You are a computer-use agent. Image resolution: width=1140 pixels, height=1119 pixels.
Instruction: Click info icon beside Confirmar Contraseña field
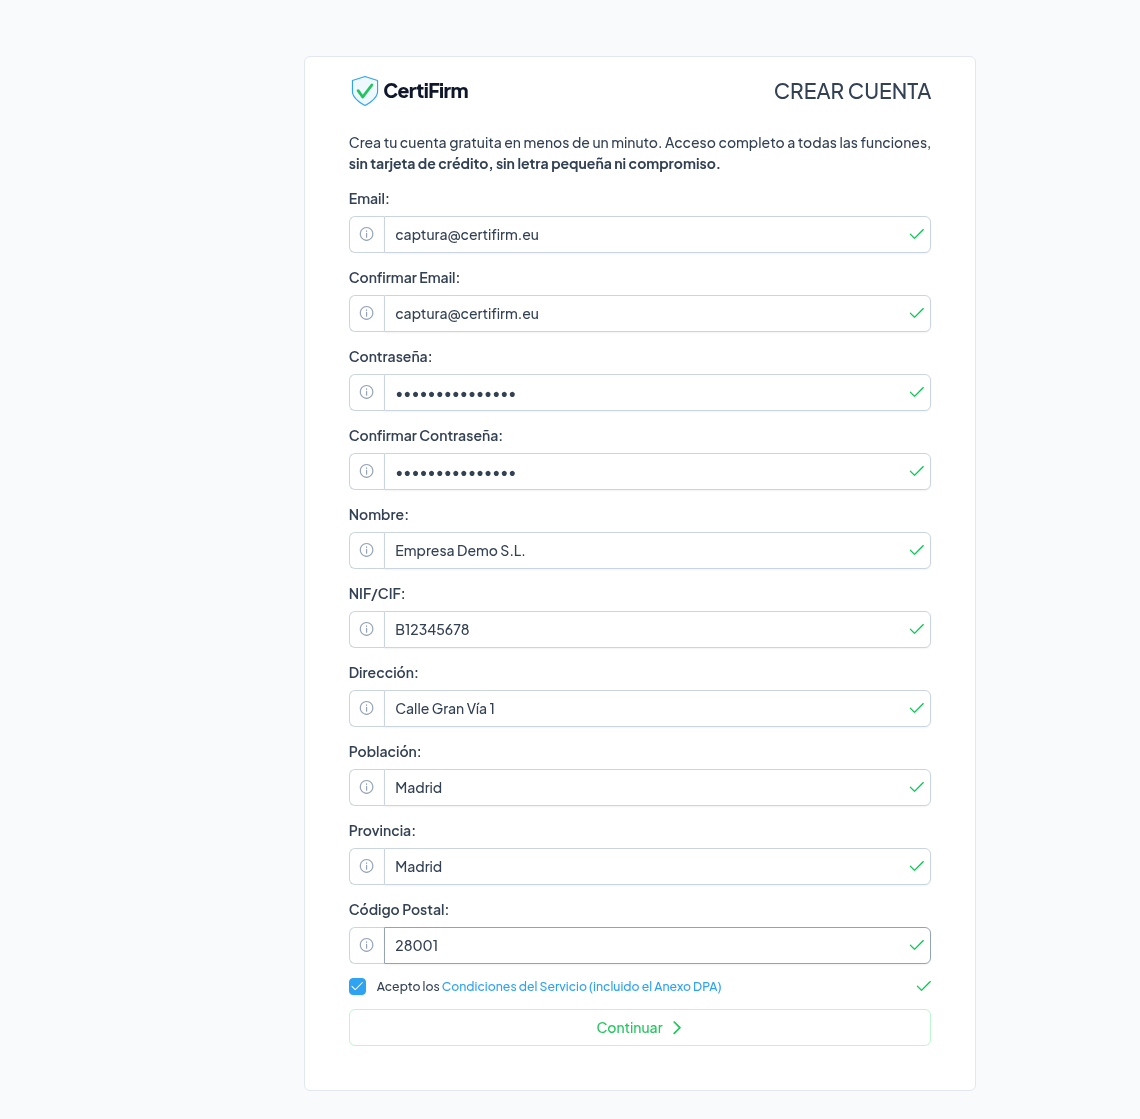pos(367,471)
